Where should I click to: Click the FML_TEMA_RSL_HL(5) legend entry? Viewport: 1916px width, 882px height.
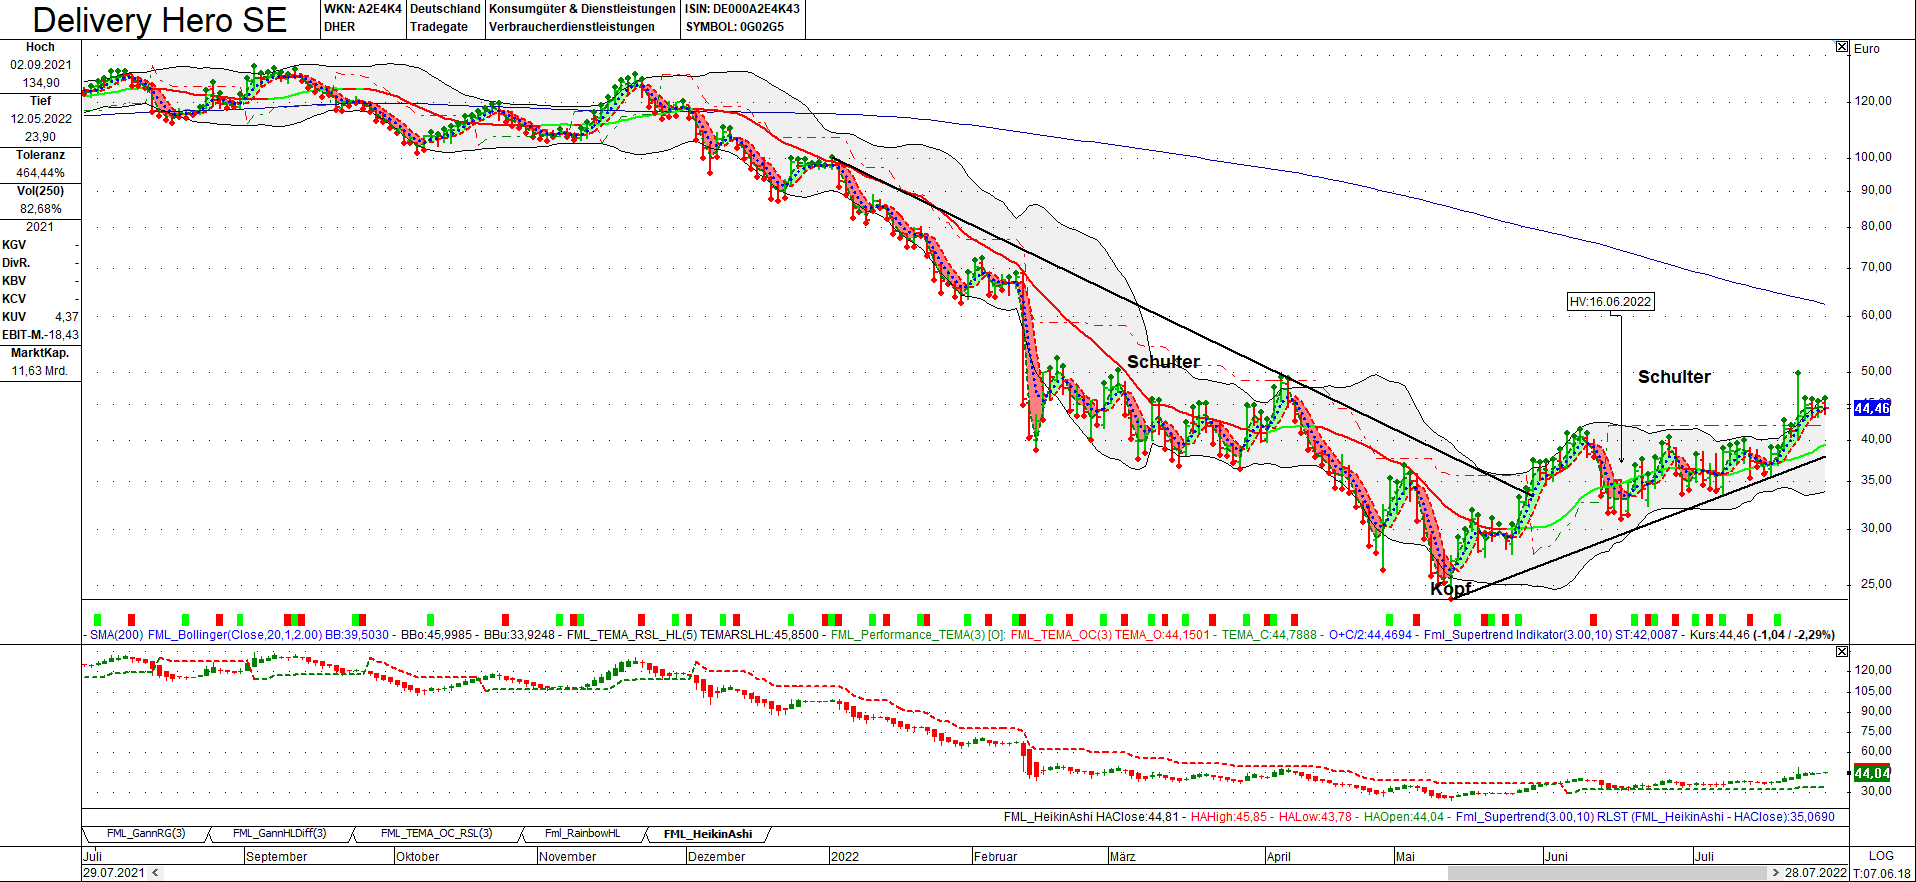[632, 635]
